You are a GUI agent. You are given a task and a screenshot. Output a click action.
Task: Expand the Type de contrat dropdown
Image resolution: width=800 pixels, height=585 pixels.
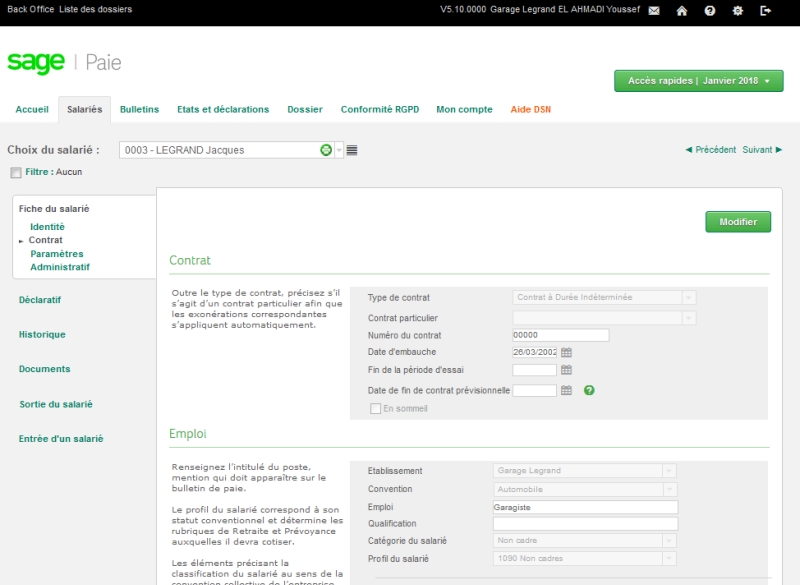(x=689, y=297)
